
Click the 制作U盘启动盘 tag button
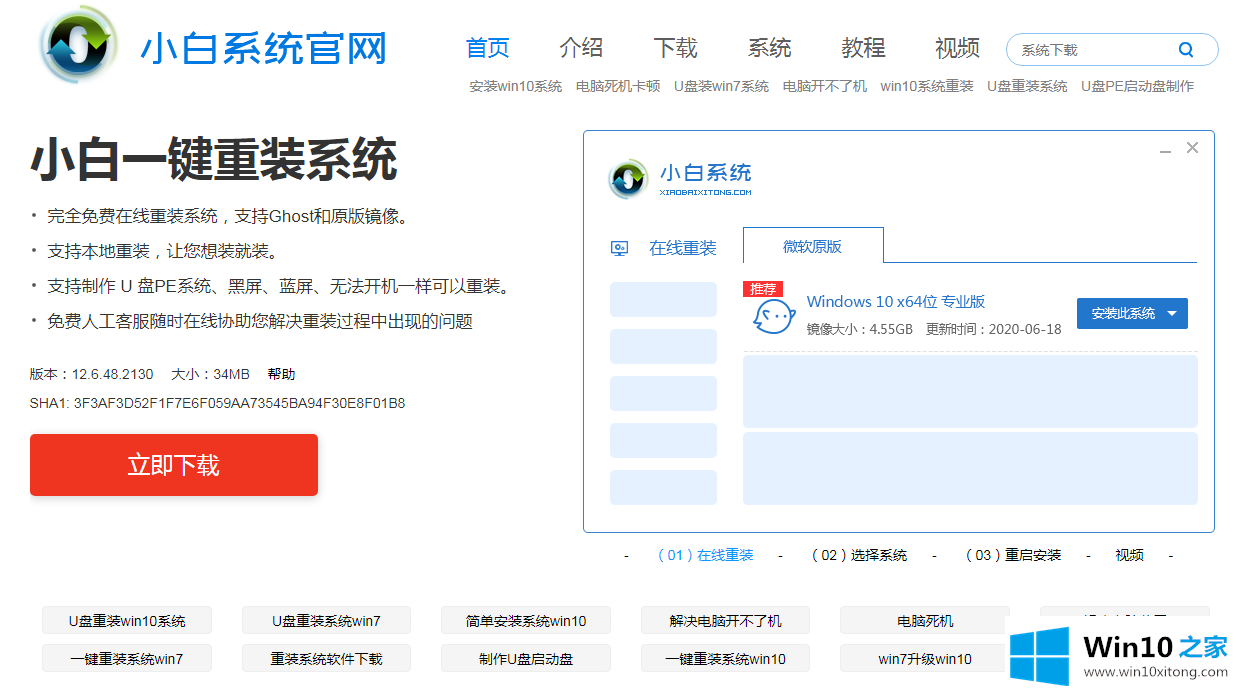click(x=526, y=658)
